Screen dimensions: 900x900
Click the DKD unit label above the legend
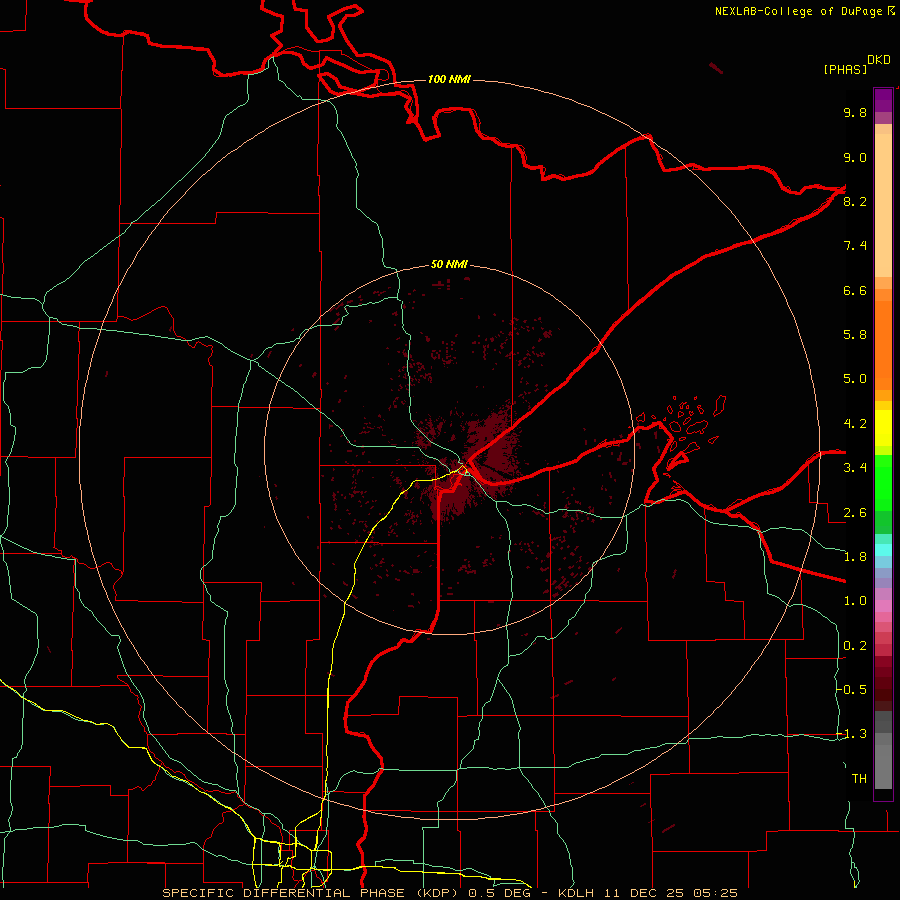[878, 60]
